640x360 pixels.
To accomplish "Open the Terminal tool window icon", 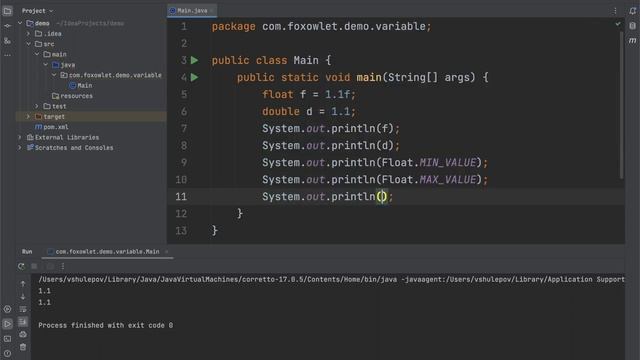I will click(x=7, y=339).
